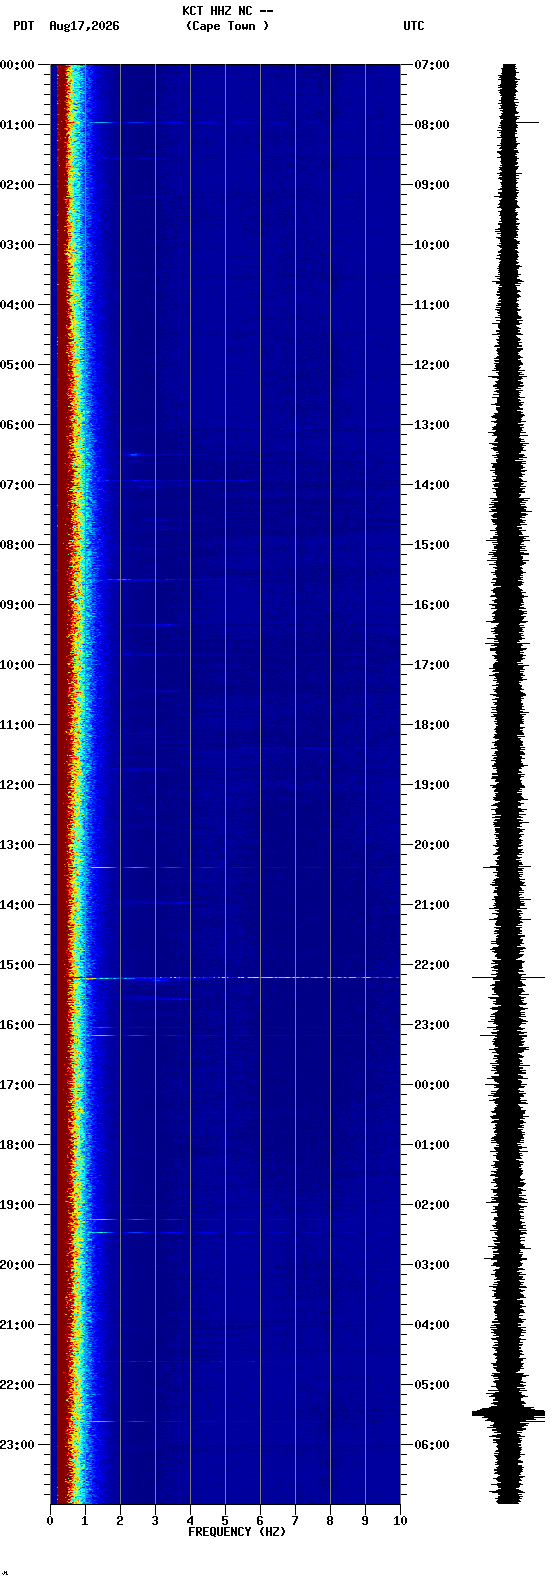Image resolution: width=552 pixels, height=1584 pixels.
Task: Click the 07:00 UTC time label
Action: tap(431, 65)
